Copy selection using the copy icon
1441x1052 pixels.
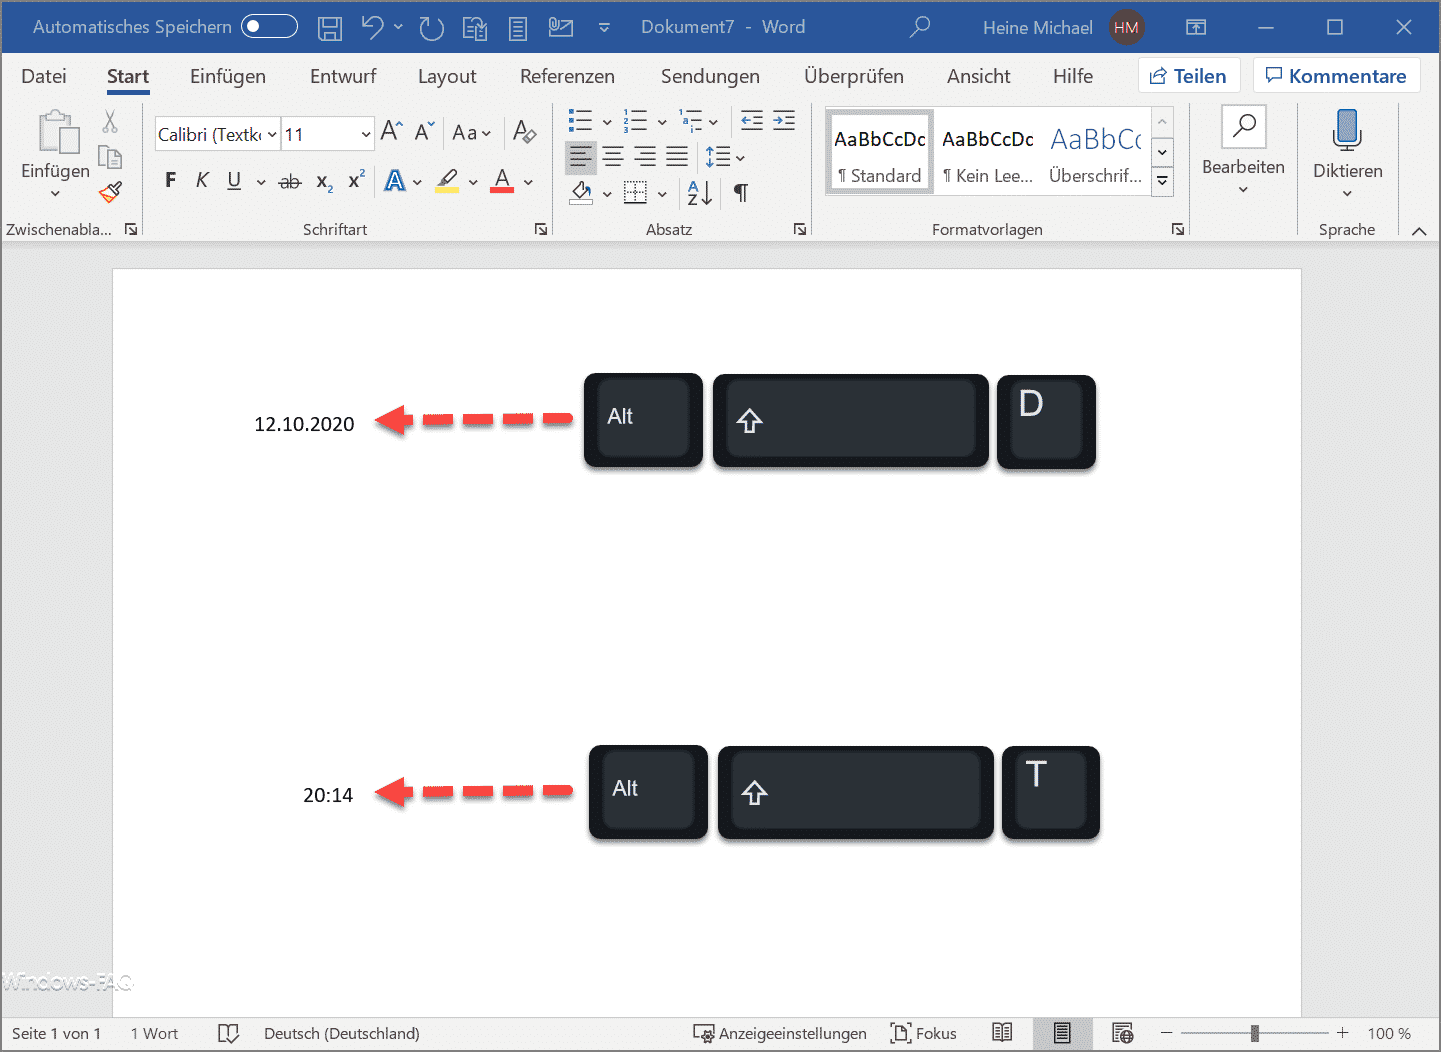[x=110, y=157]
